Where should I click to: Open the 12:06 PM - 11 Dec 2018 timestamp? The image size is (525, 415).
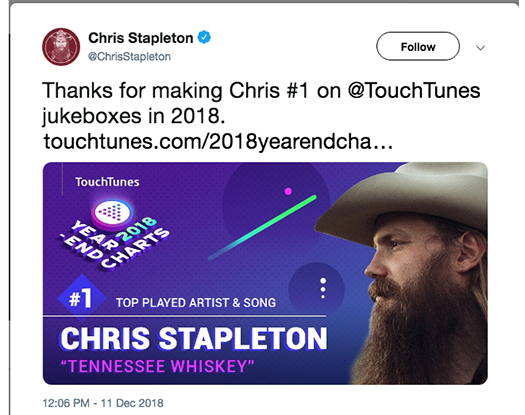103,403
